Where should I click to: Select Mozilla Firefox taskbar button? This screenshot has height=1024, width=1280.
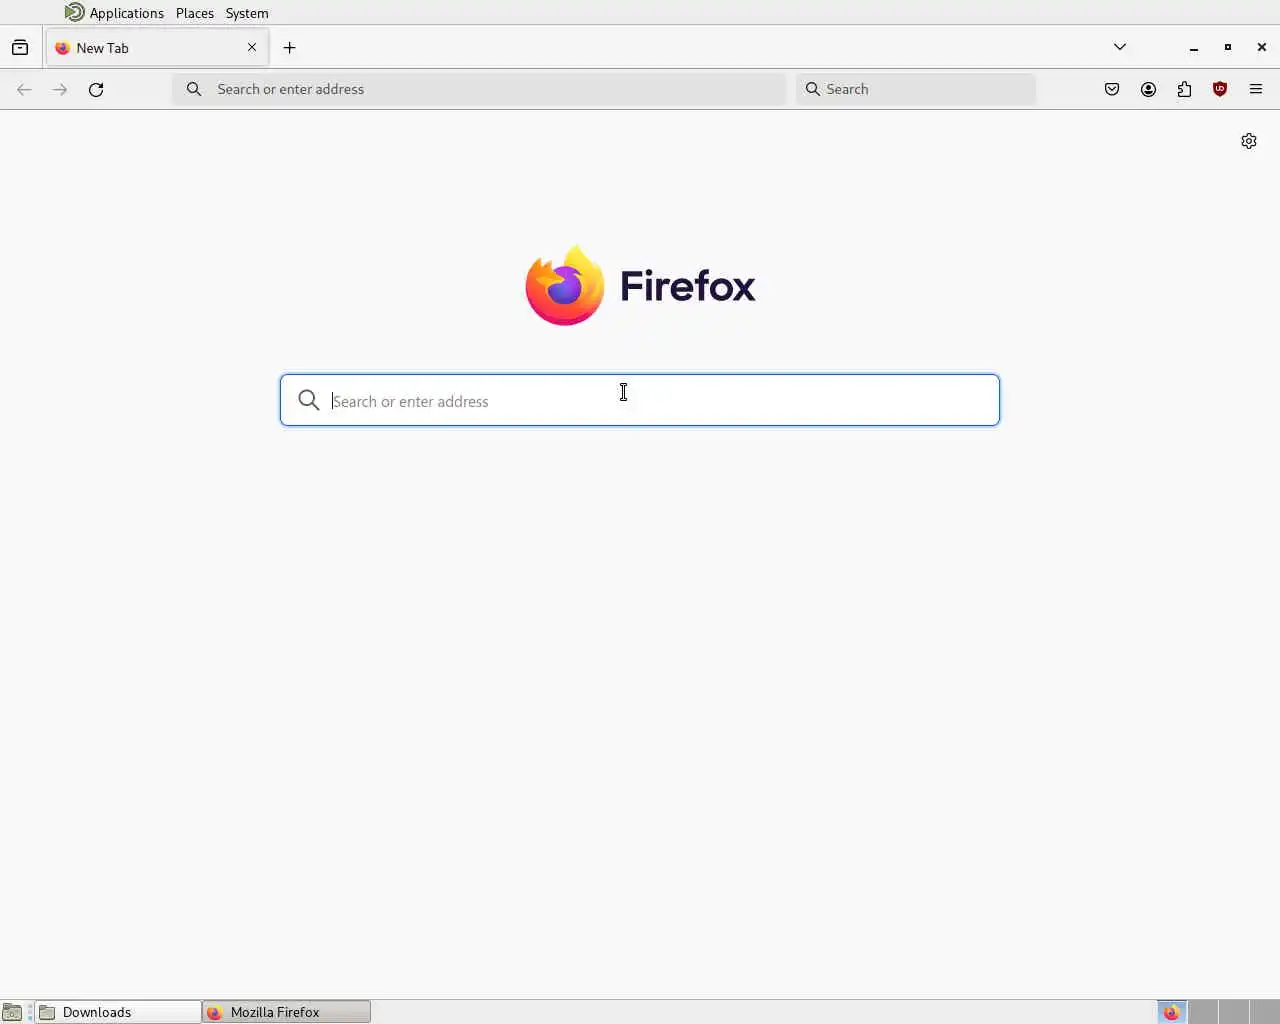point(286,1012)
